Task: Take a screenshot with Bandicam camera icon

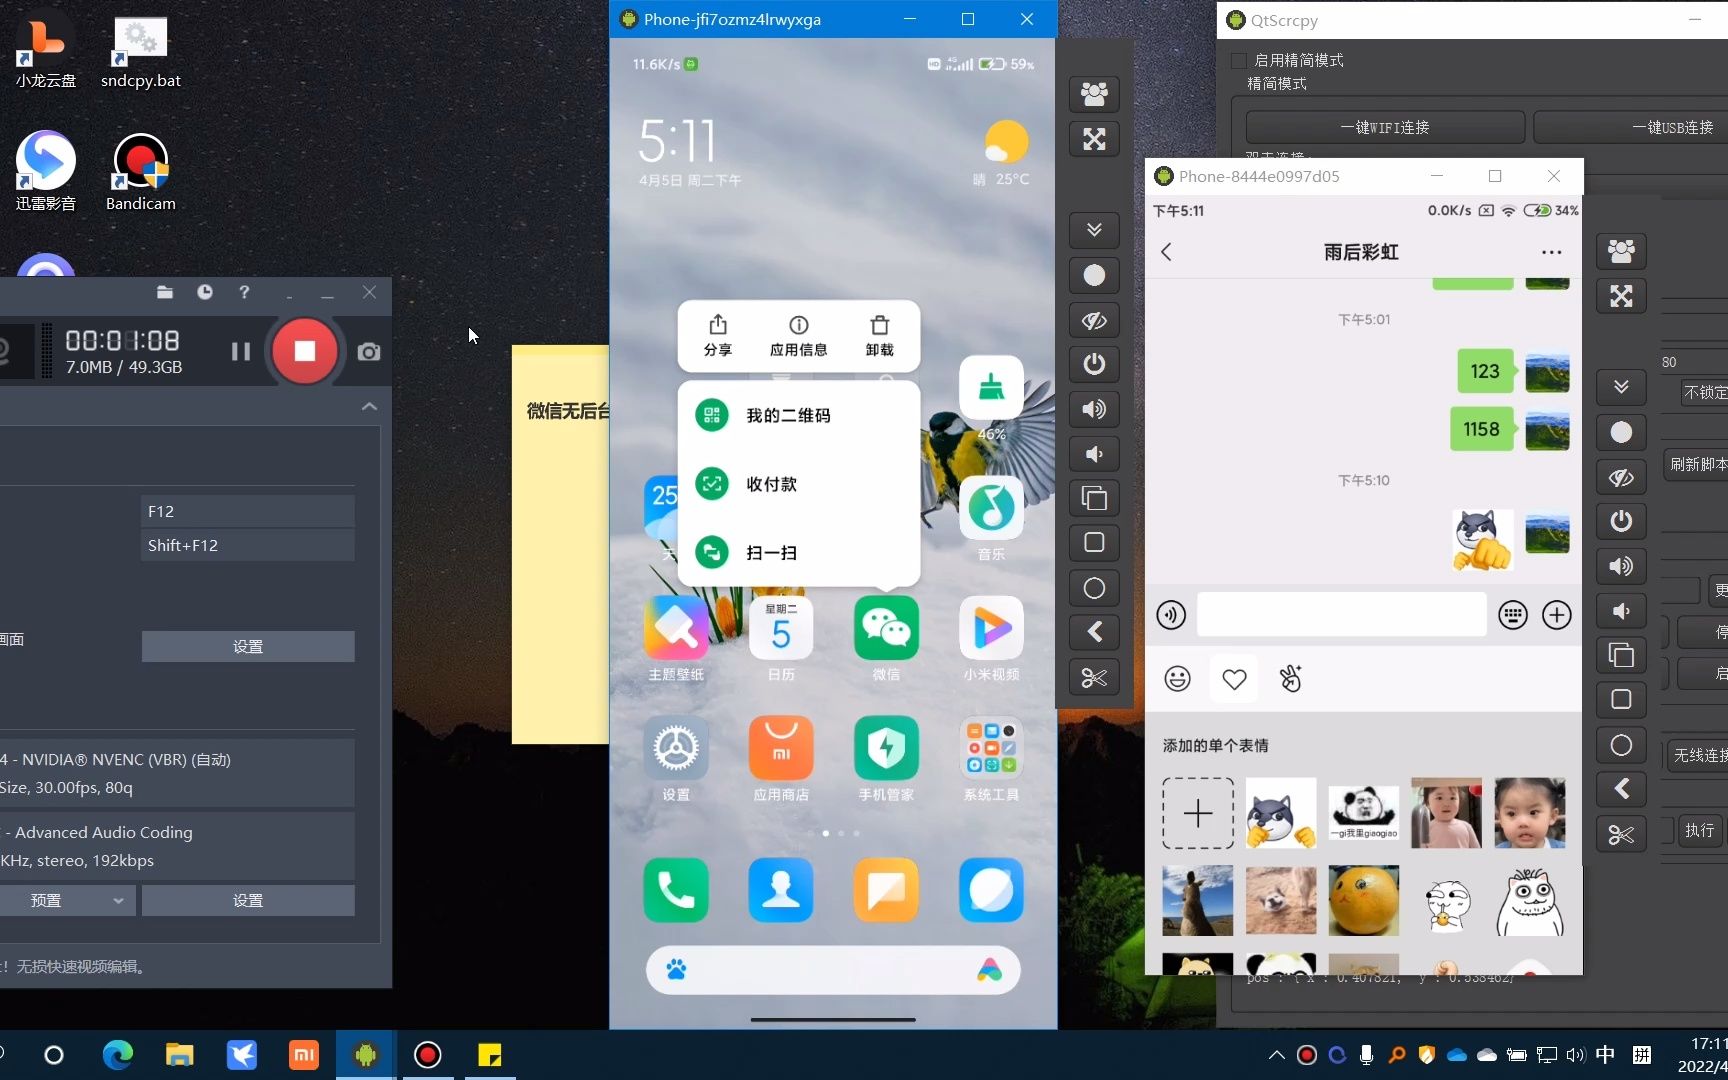Action: tap(369, 352)
